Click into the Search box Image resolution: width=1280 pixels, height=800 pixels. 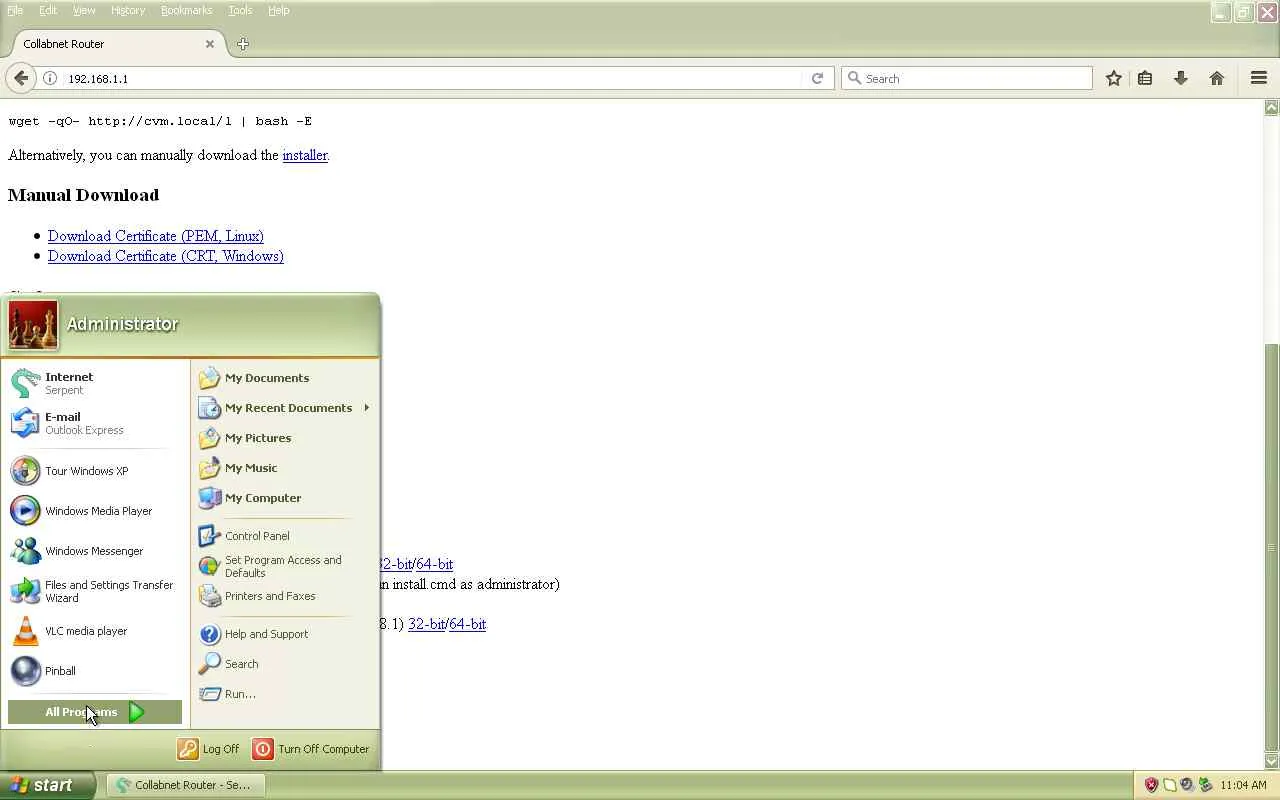[966, 78]
